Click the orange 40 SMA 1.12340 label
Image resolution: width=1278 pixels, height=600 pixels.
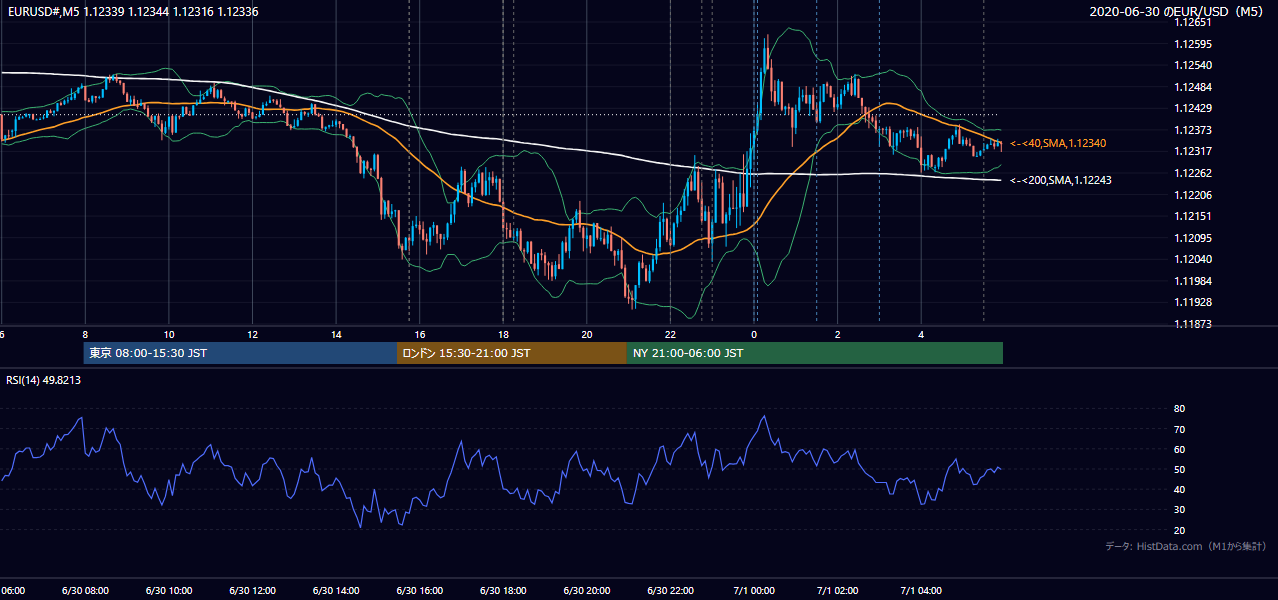[1058, 144]
